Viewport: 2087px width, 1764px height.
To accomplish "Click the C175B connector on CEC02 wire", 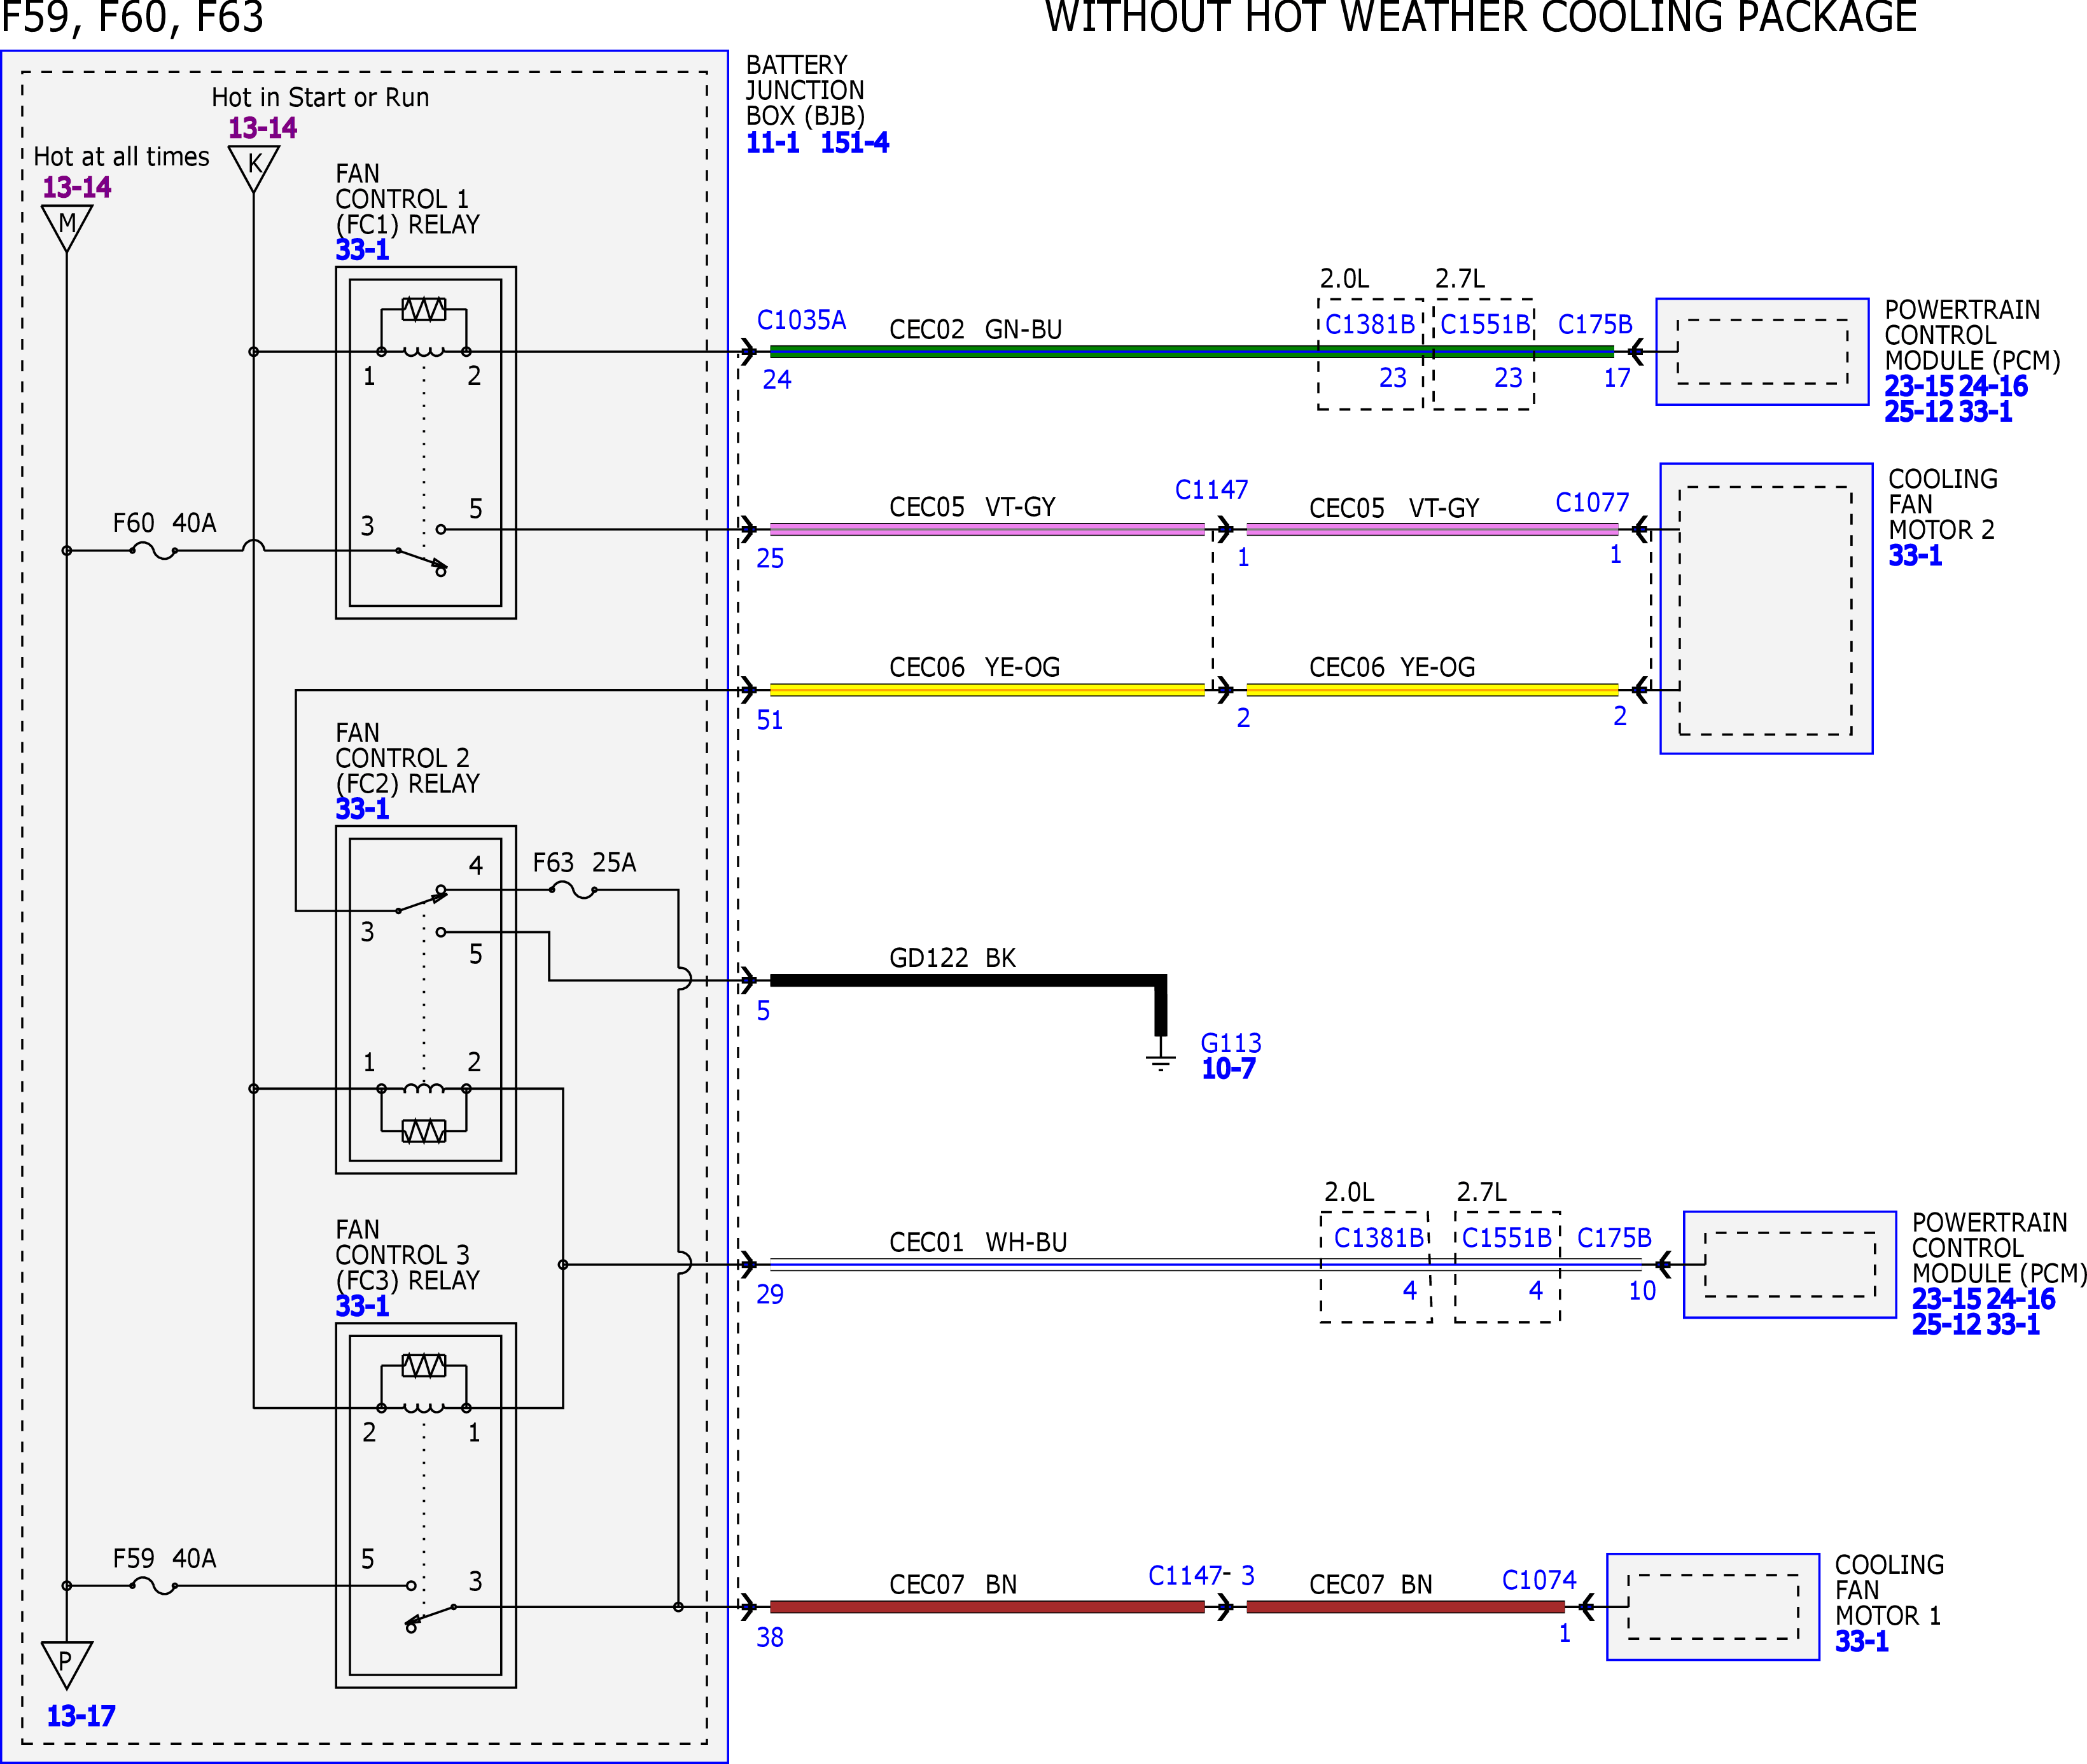I will [1595, 324].
